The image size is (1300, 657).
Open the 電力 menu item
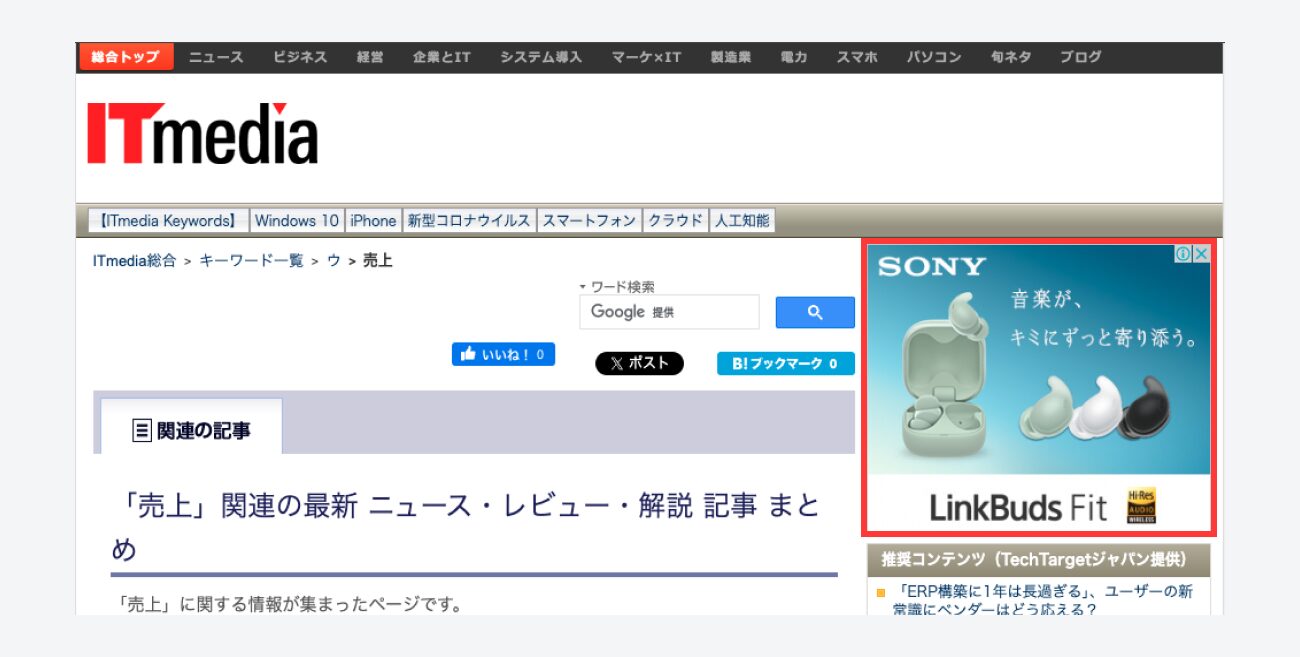794,57
